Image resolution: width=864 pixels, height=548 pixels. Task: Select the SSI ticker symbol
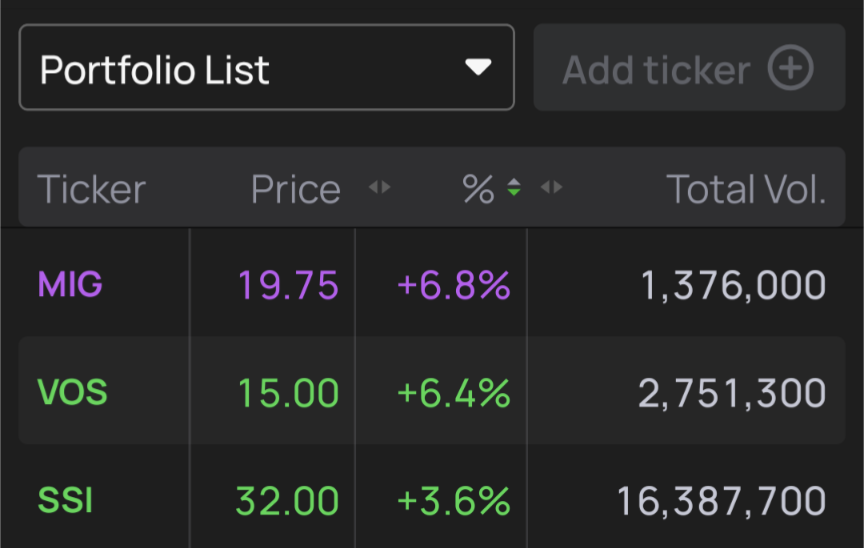tap(65, 500)
